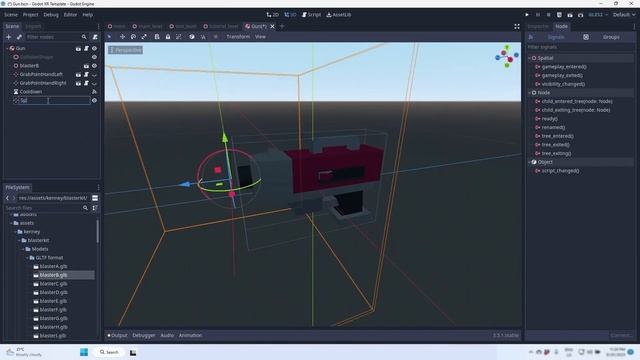Switch to the 2D workspace
Viewport: 640px width, 360px height.
pyautogui.click(x=272, y=15)
